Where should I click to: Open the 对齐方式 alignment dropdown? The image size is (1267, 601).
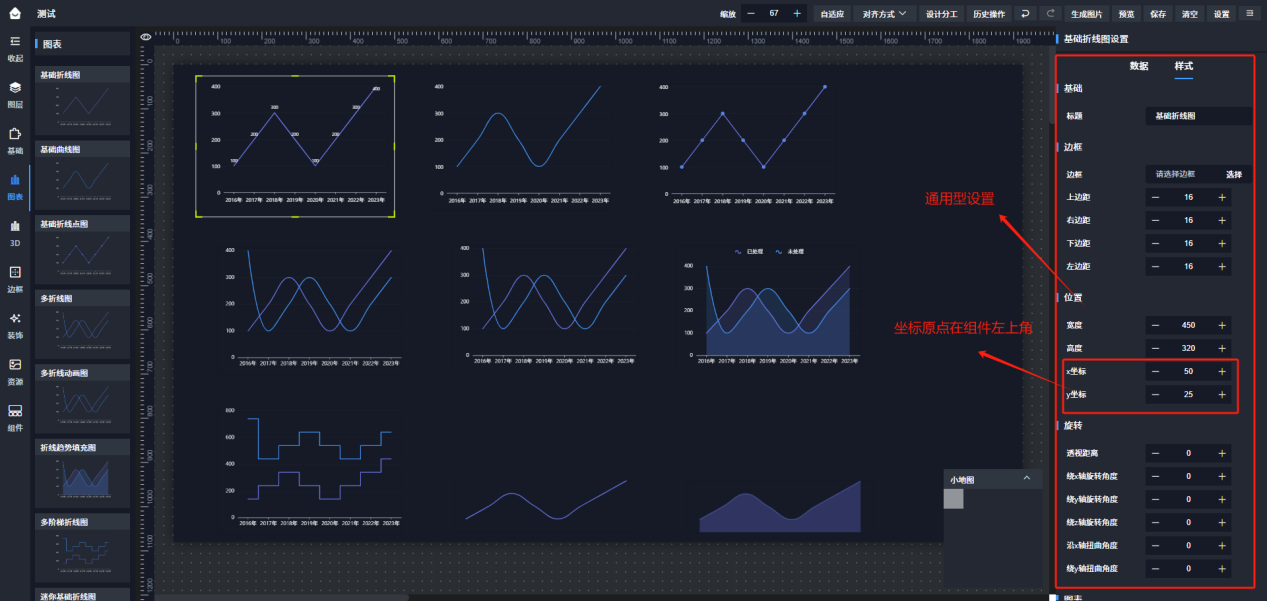pyautogui.click(x=885, y=14)
